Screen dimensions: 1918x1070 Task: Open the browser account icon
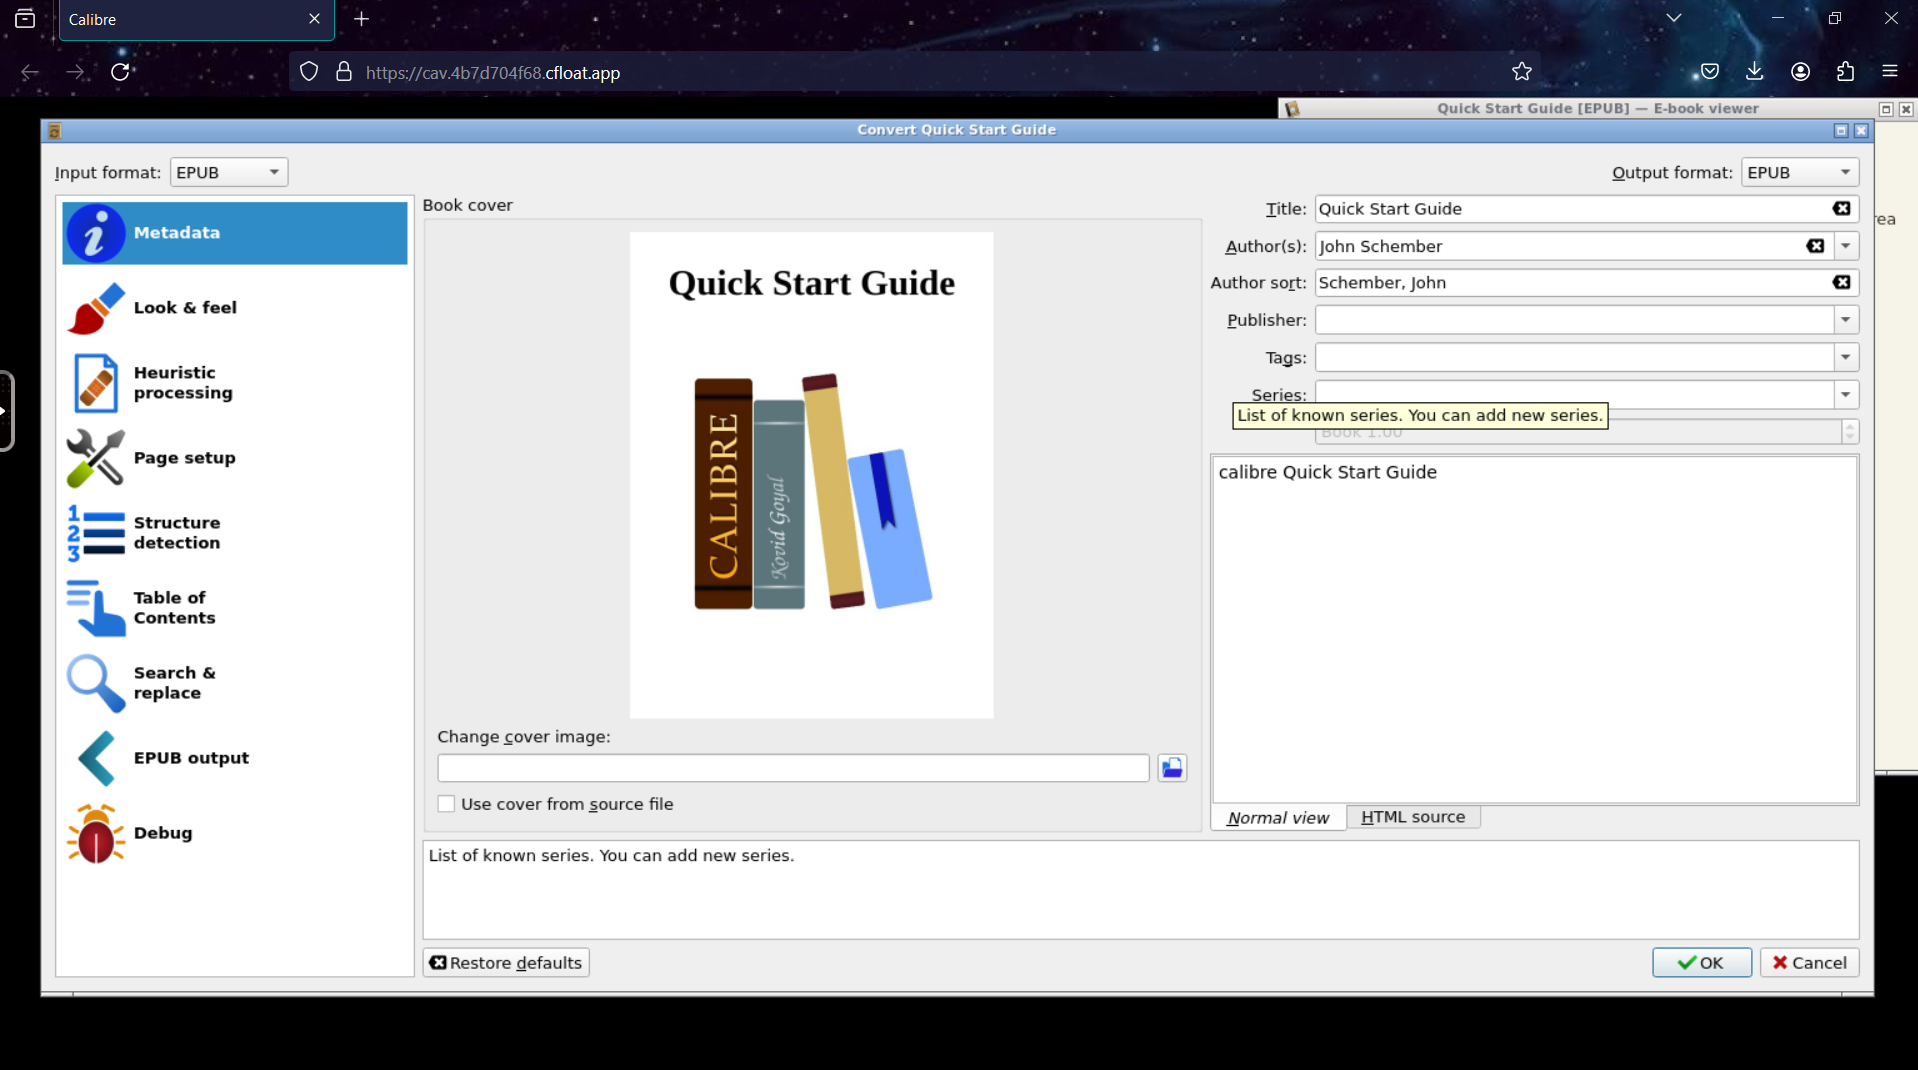tap(1800, 72)
